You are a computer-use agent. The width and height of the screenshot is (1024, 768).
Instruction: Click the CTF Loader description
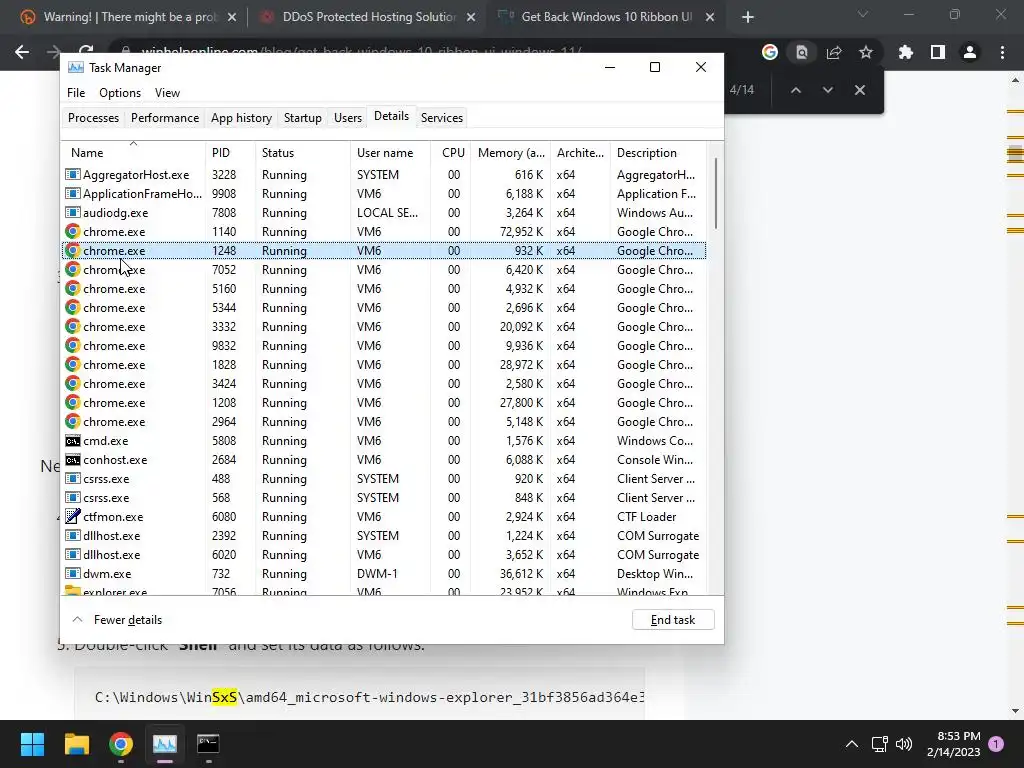pos(646,517)
